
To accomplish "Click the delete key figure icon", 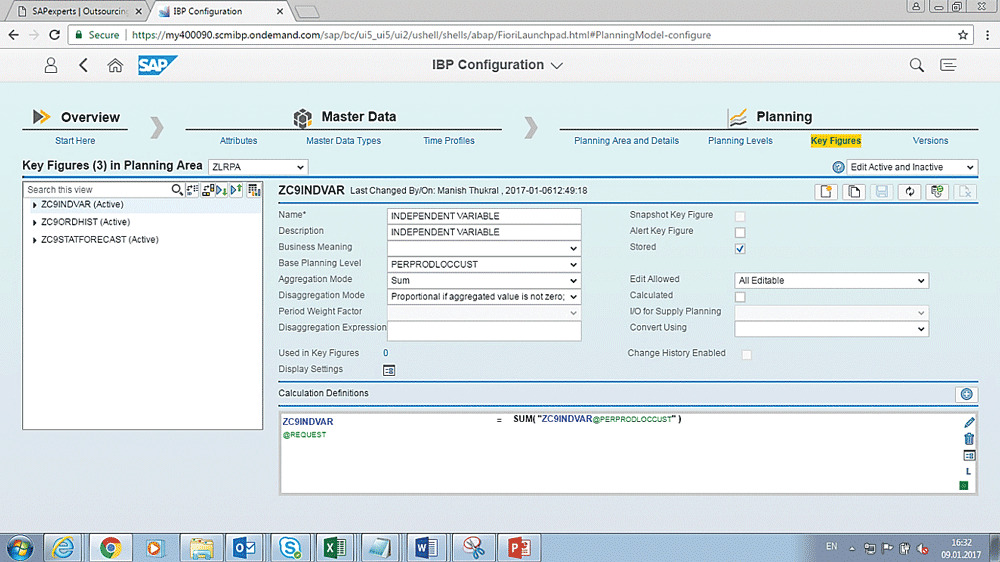I will click(x=965, y=191).
